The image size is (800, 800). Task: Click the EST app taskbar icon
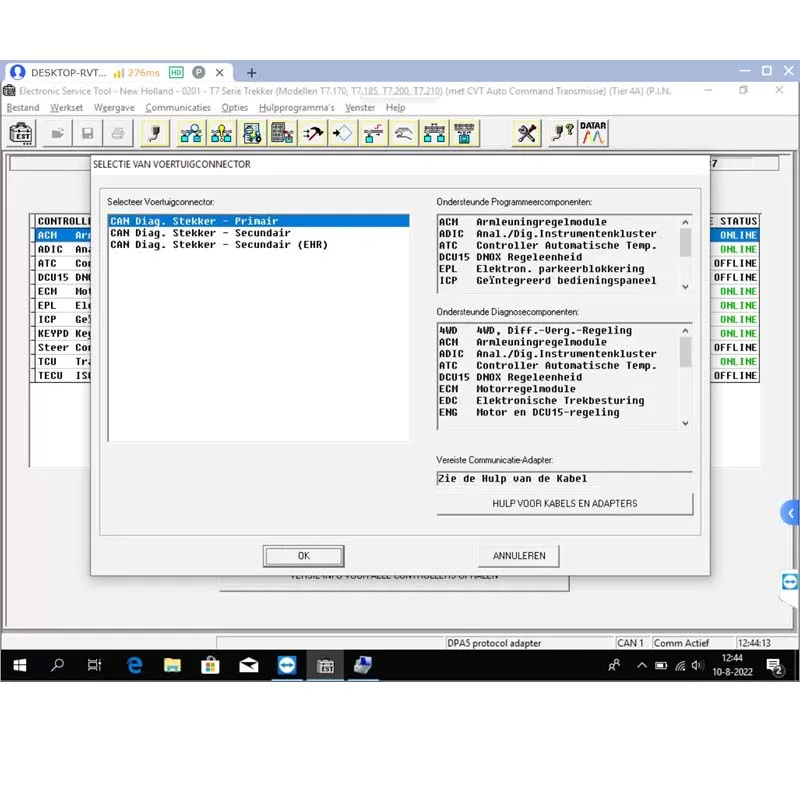click(x=325, y=665)
